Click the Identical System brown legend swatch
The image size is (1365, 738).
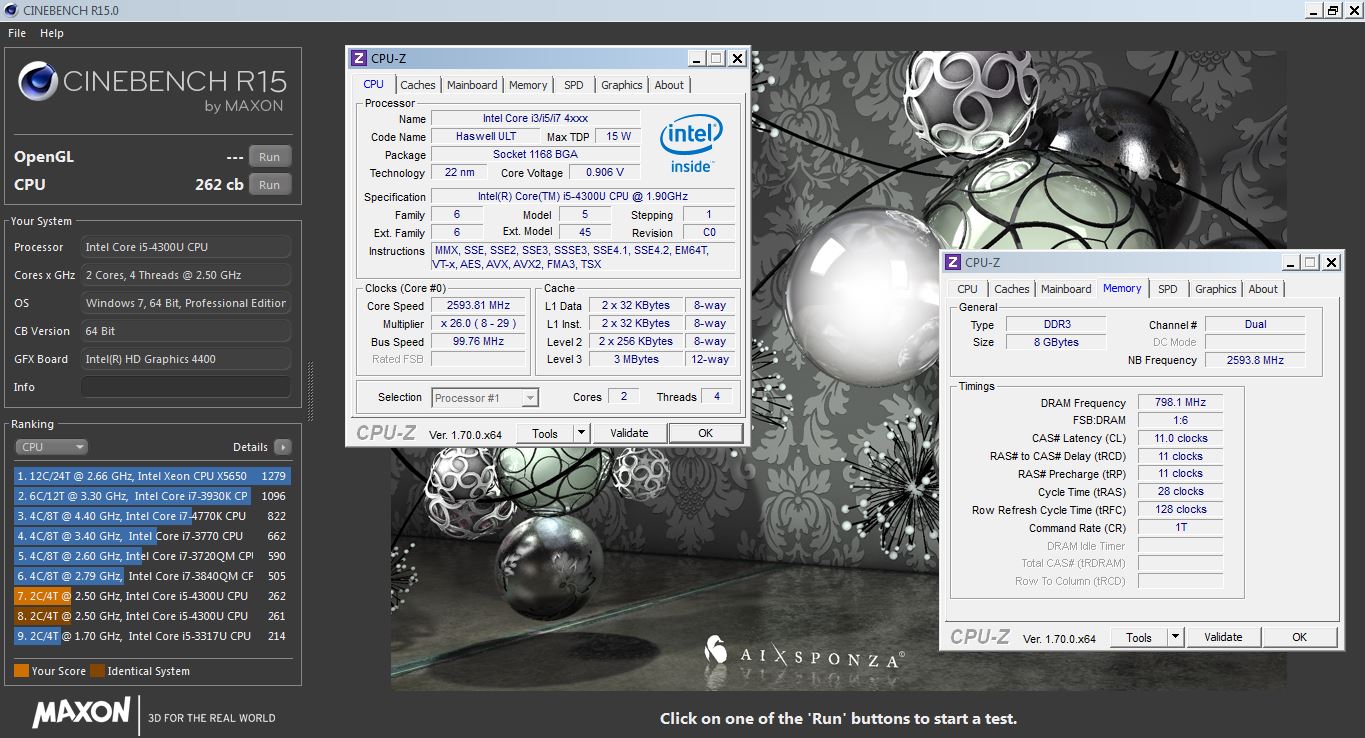97,671
